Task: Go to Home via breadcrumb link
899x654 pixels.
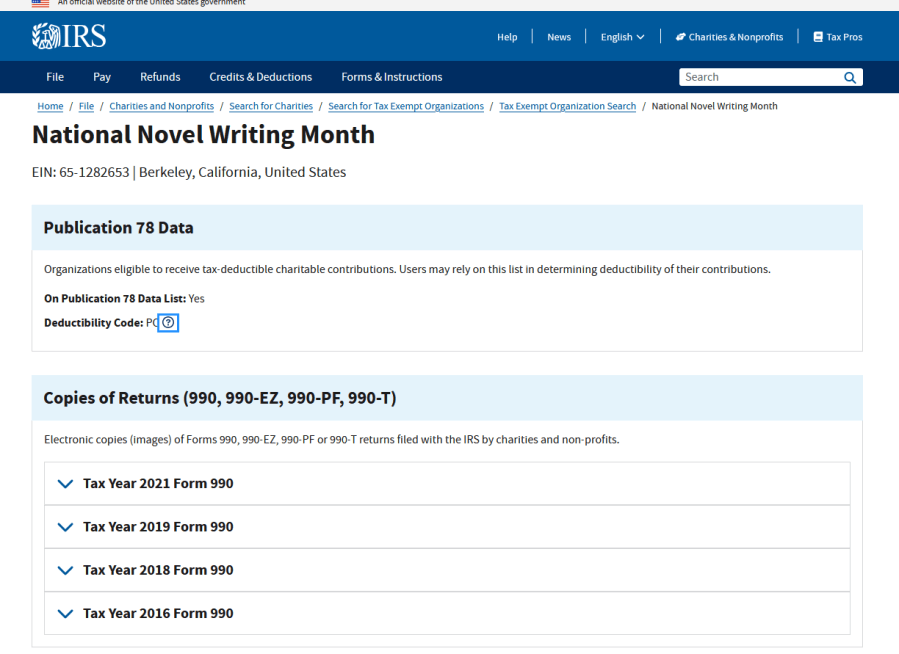Action: [x=50, y=106]
